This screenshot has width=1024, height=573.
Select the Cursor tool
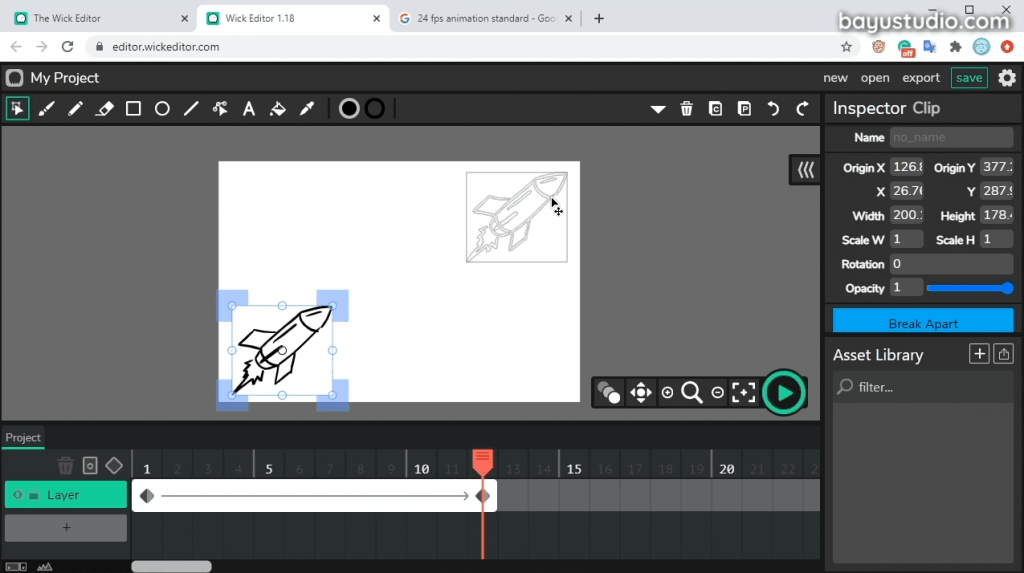click(18, 108)
